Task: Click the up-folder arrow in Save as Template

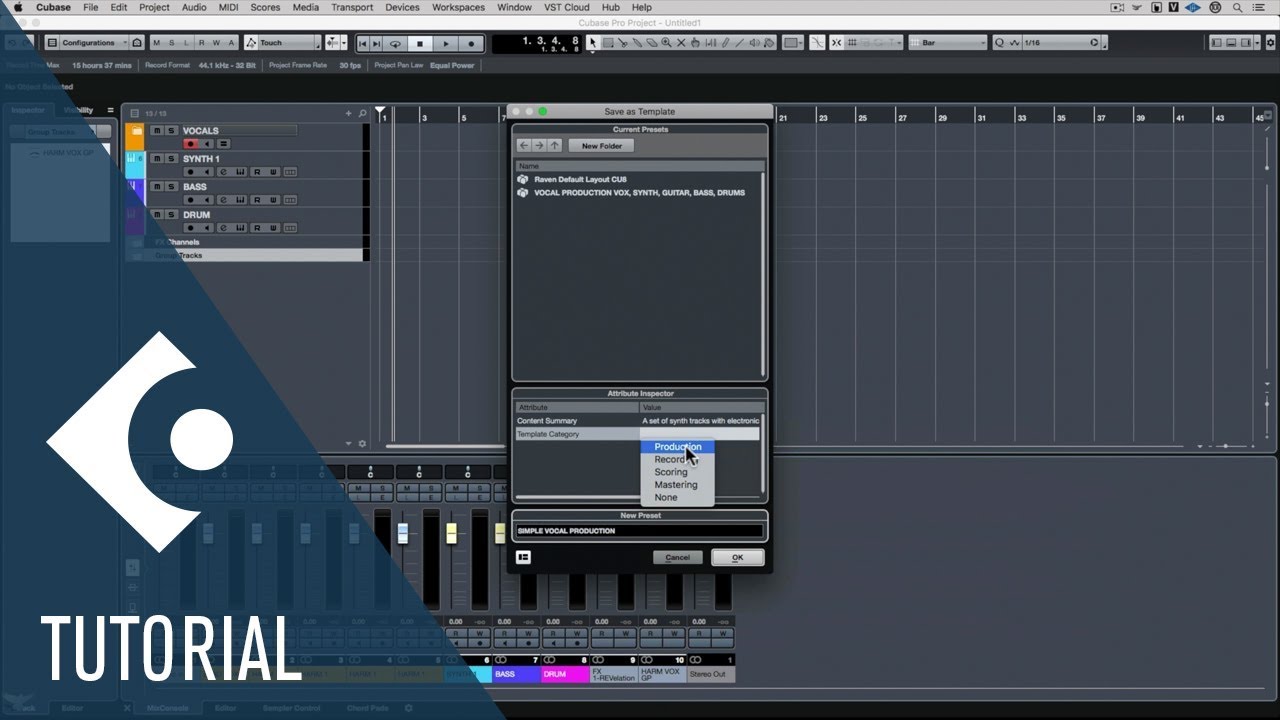Action: [555, 146]
